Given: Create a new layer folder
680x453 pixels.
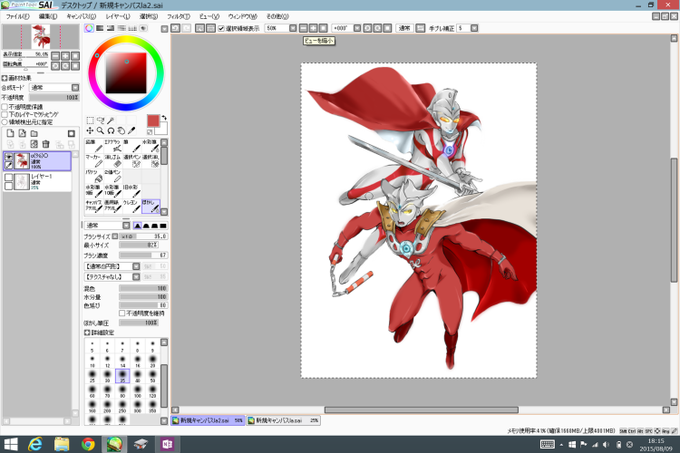Looking at the screenshot, I should [34, 134].
